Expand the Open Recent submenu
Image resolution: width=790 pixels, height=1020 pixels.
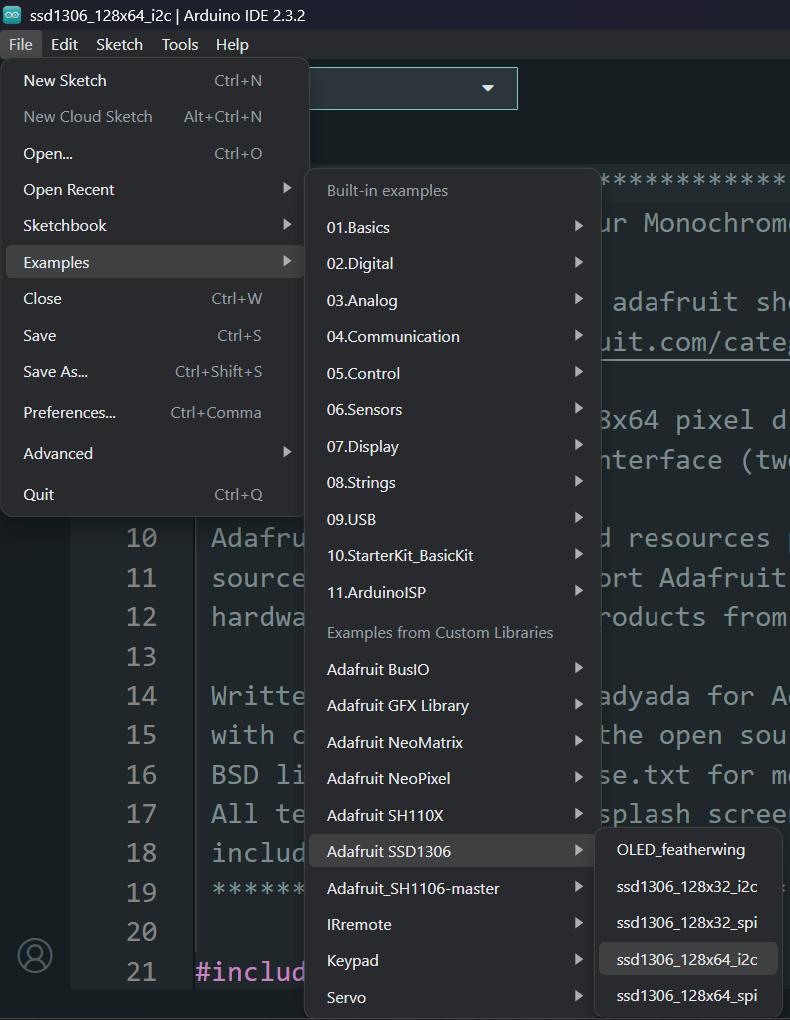click(155, 189)
